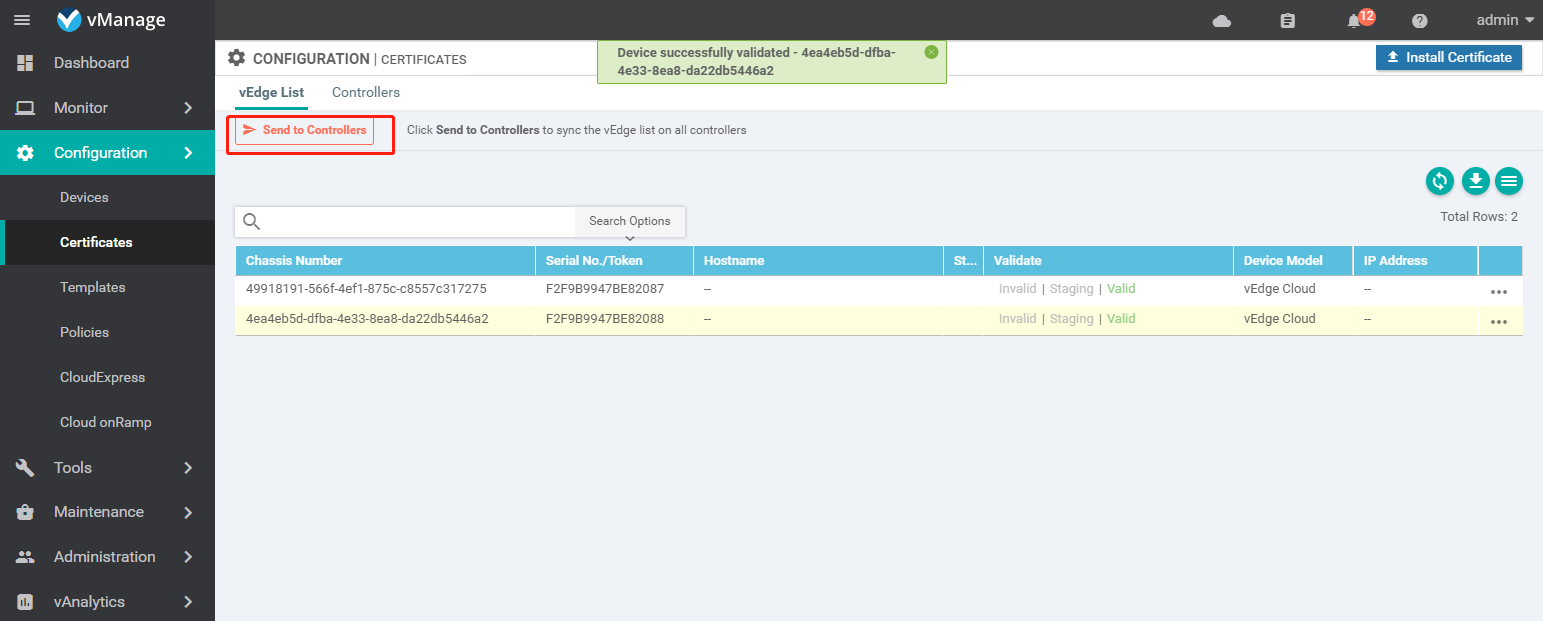Switch to the Controllers tab
The image size is (1543, 621).
point(366,92)
